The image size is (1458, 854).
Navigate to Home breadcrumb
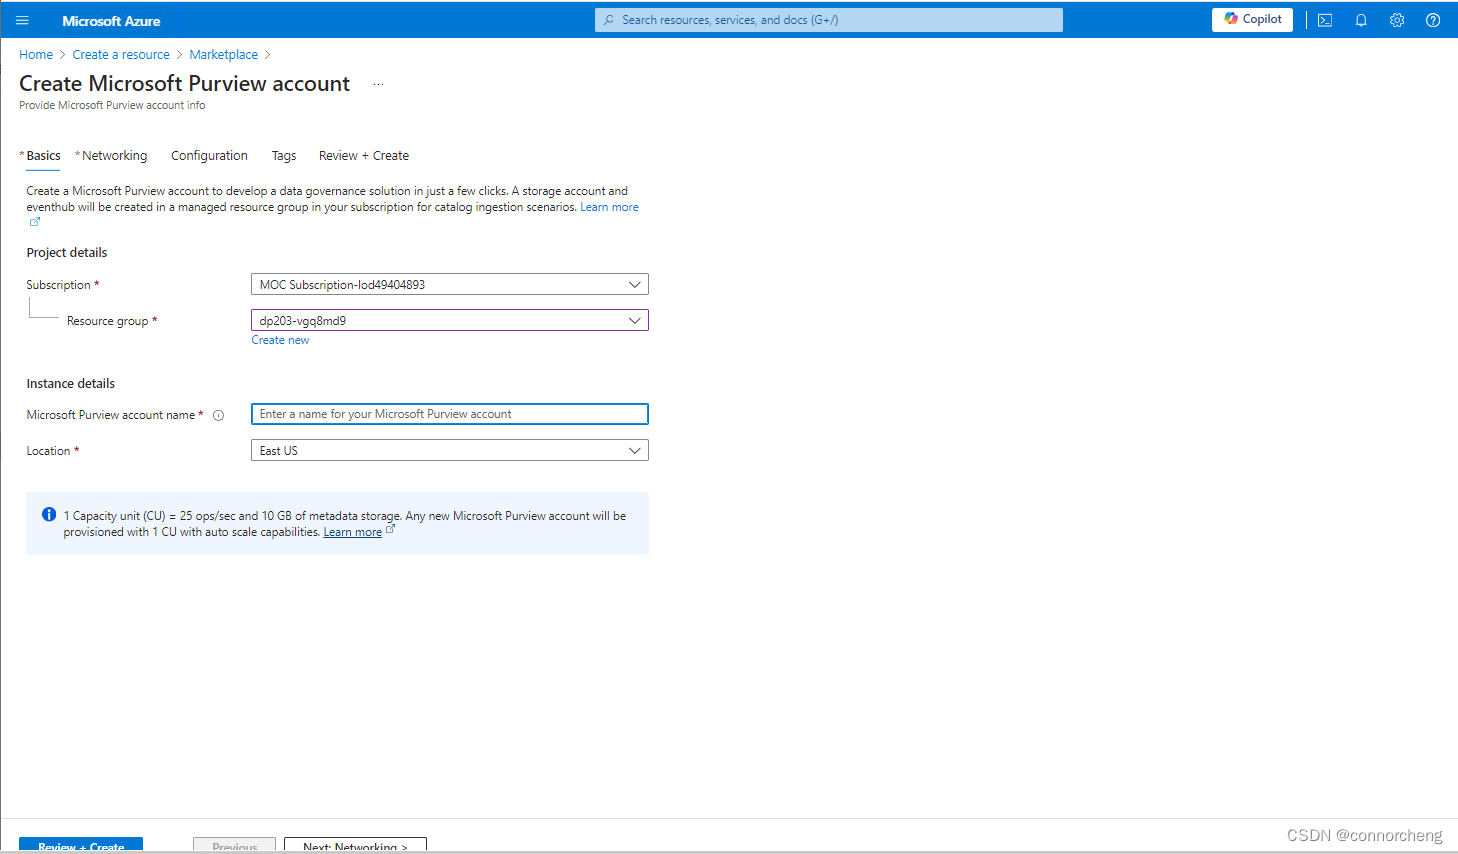click(x=36, y=55)
